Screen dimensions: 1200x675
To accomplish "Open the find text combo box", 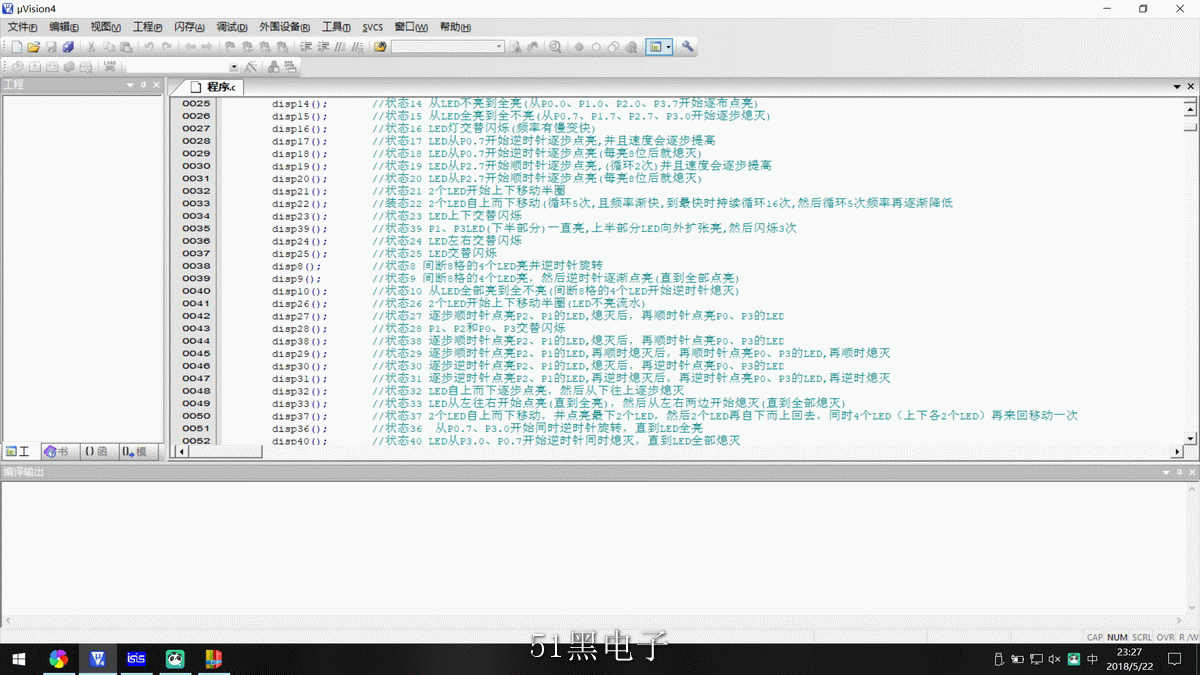I will [x=448, y=47].
